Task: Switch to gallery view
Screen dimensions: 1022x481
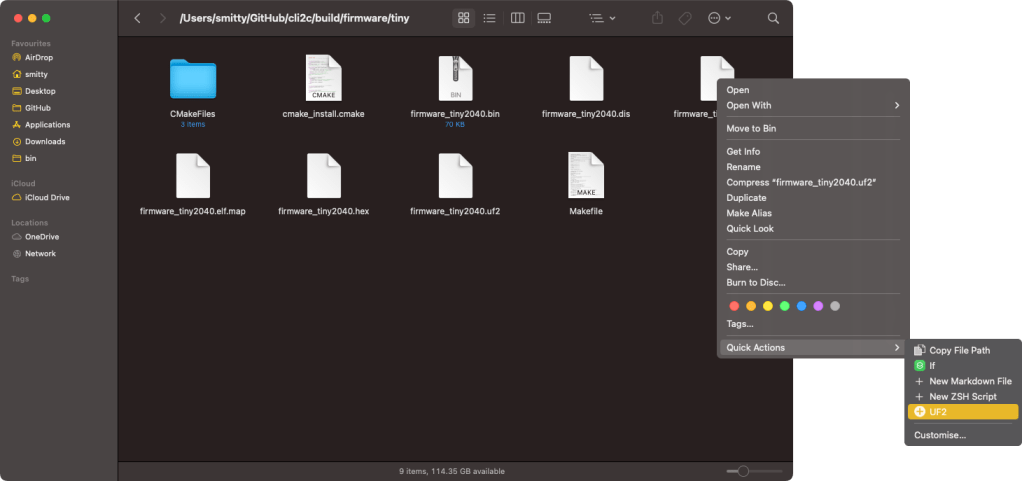Action: 544,18
